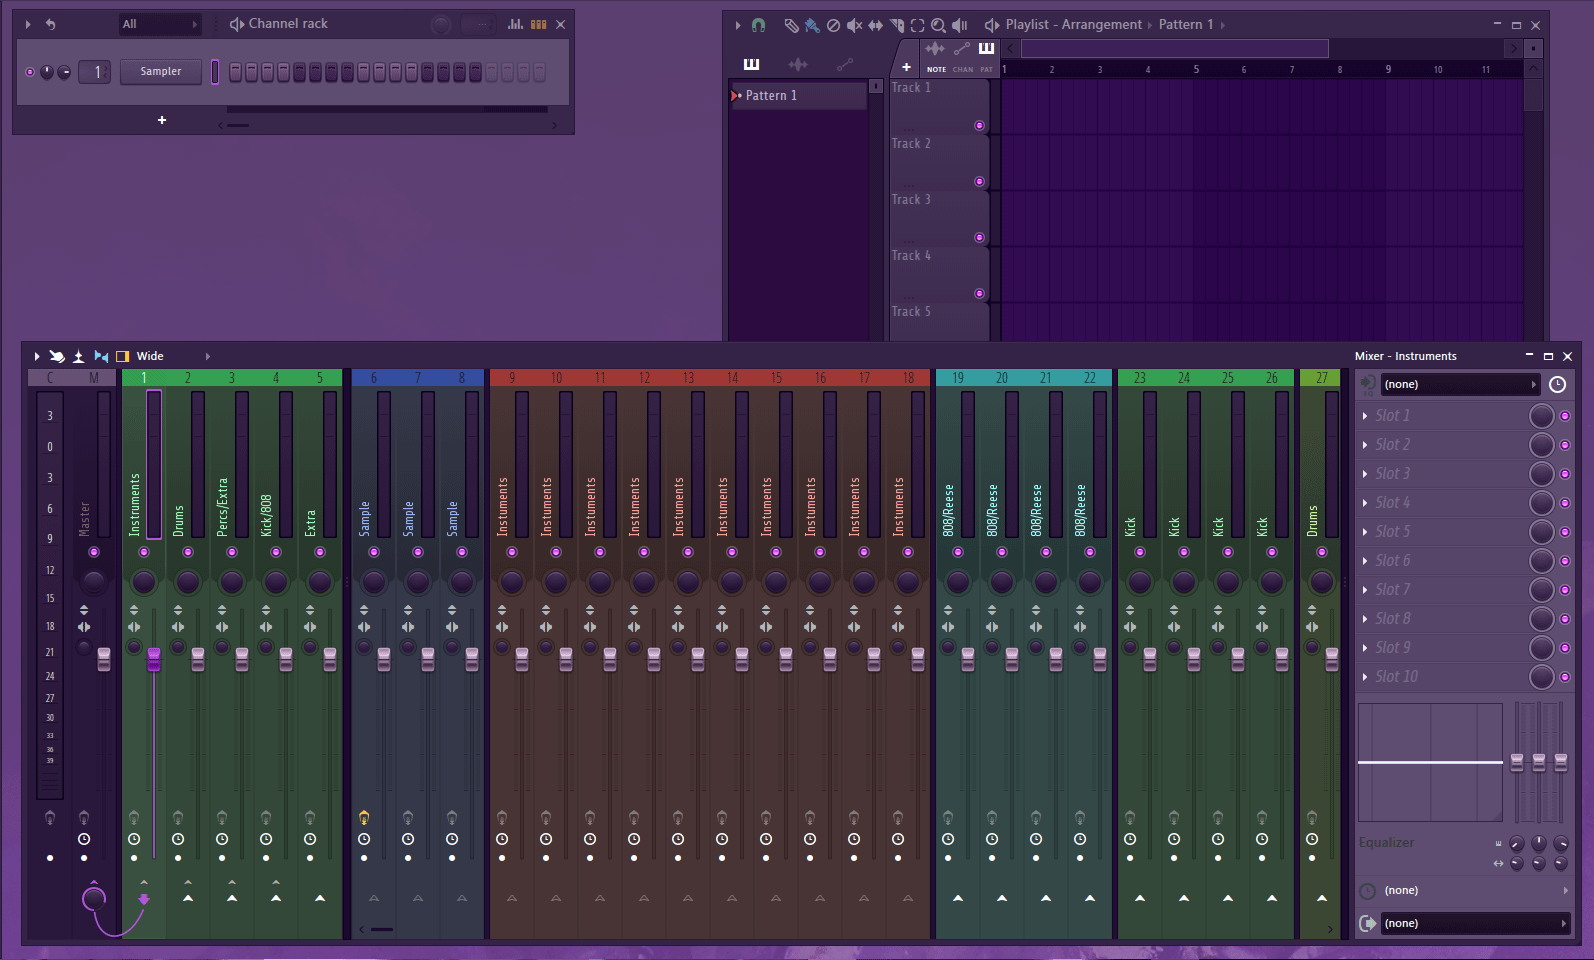Click the Sampler channel selector bar
This screenshot has height=960, width=1594.
tap(214, 72)
